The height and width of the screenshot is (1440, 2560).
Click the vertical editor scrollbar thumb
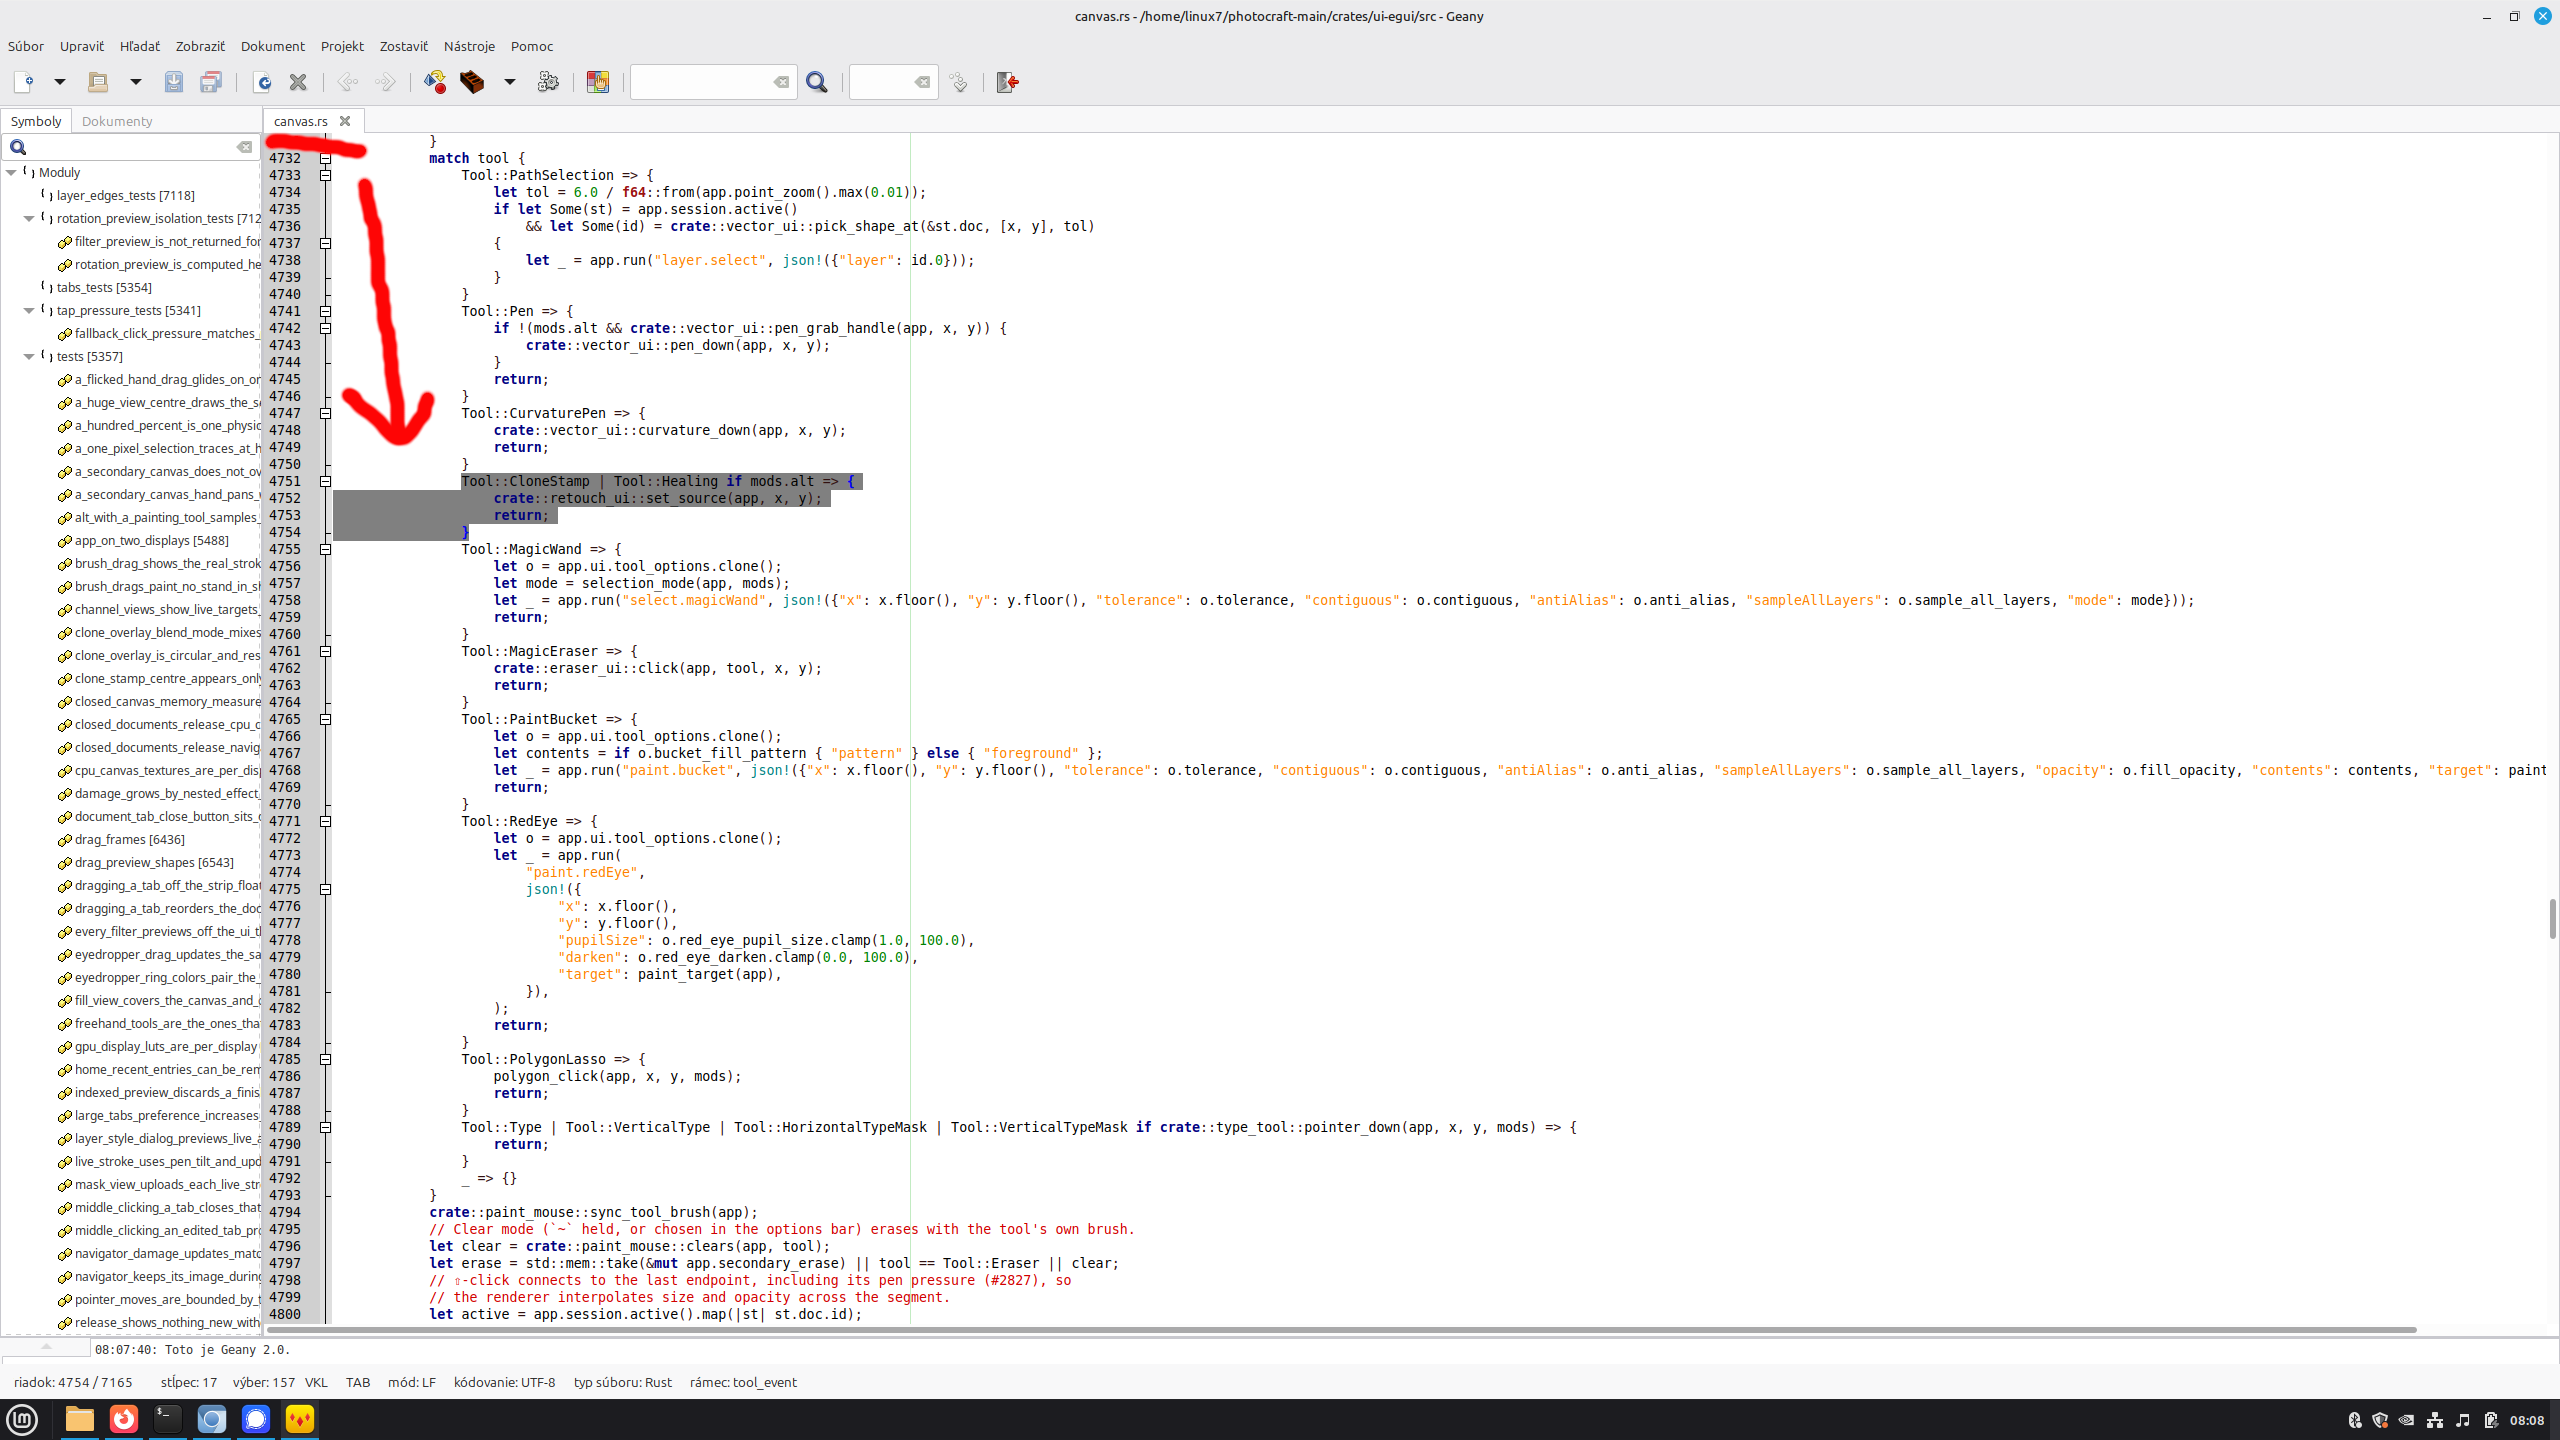click(2552, 918)
